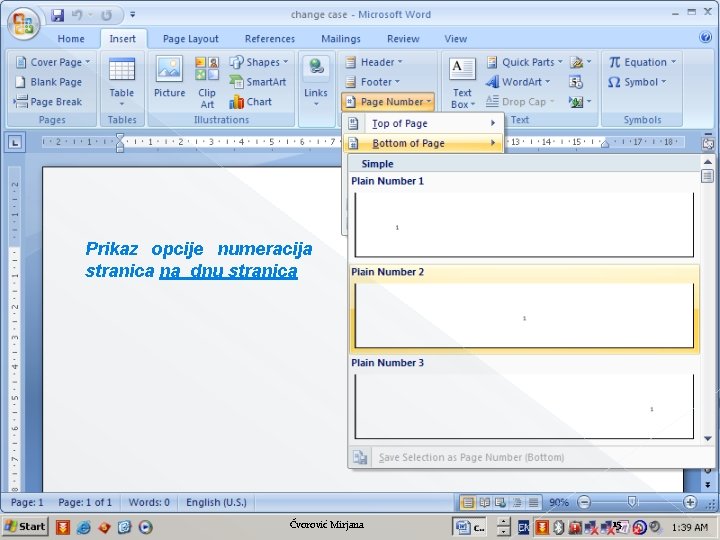
Task: Switch to Web Layout view
Action: click(500, 502)
